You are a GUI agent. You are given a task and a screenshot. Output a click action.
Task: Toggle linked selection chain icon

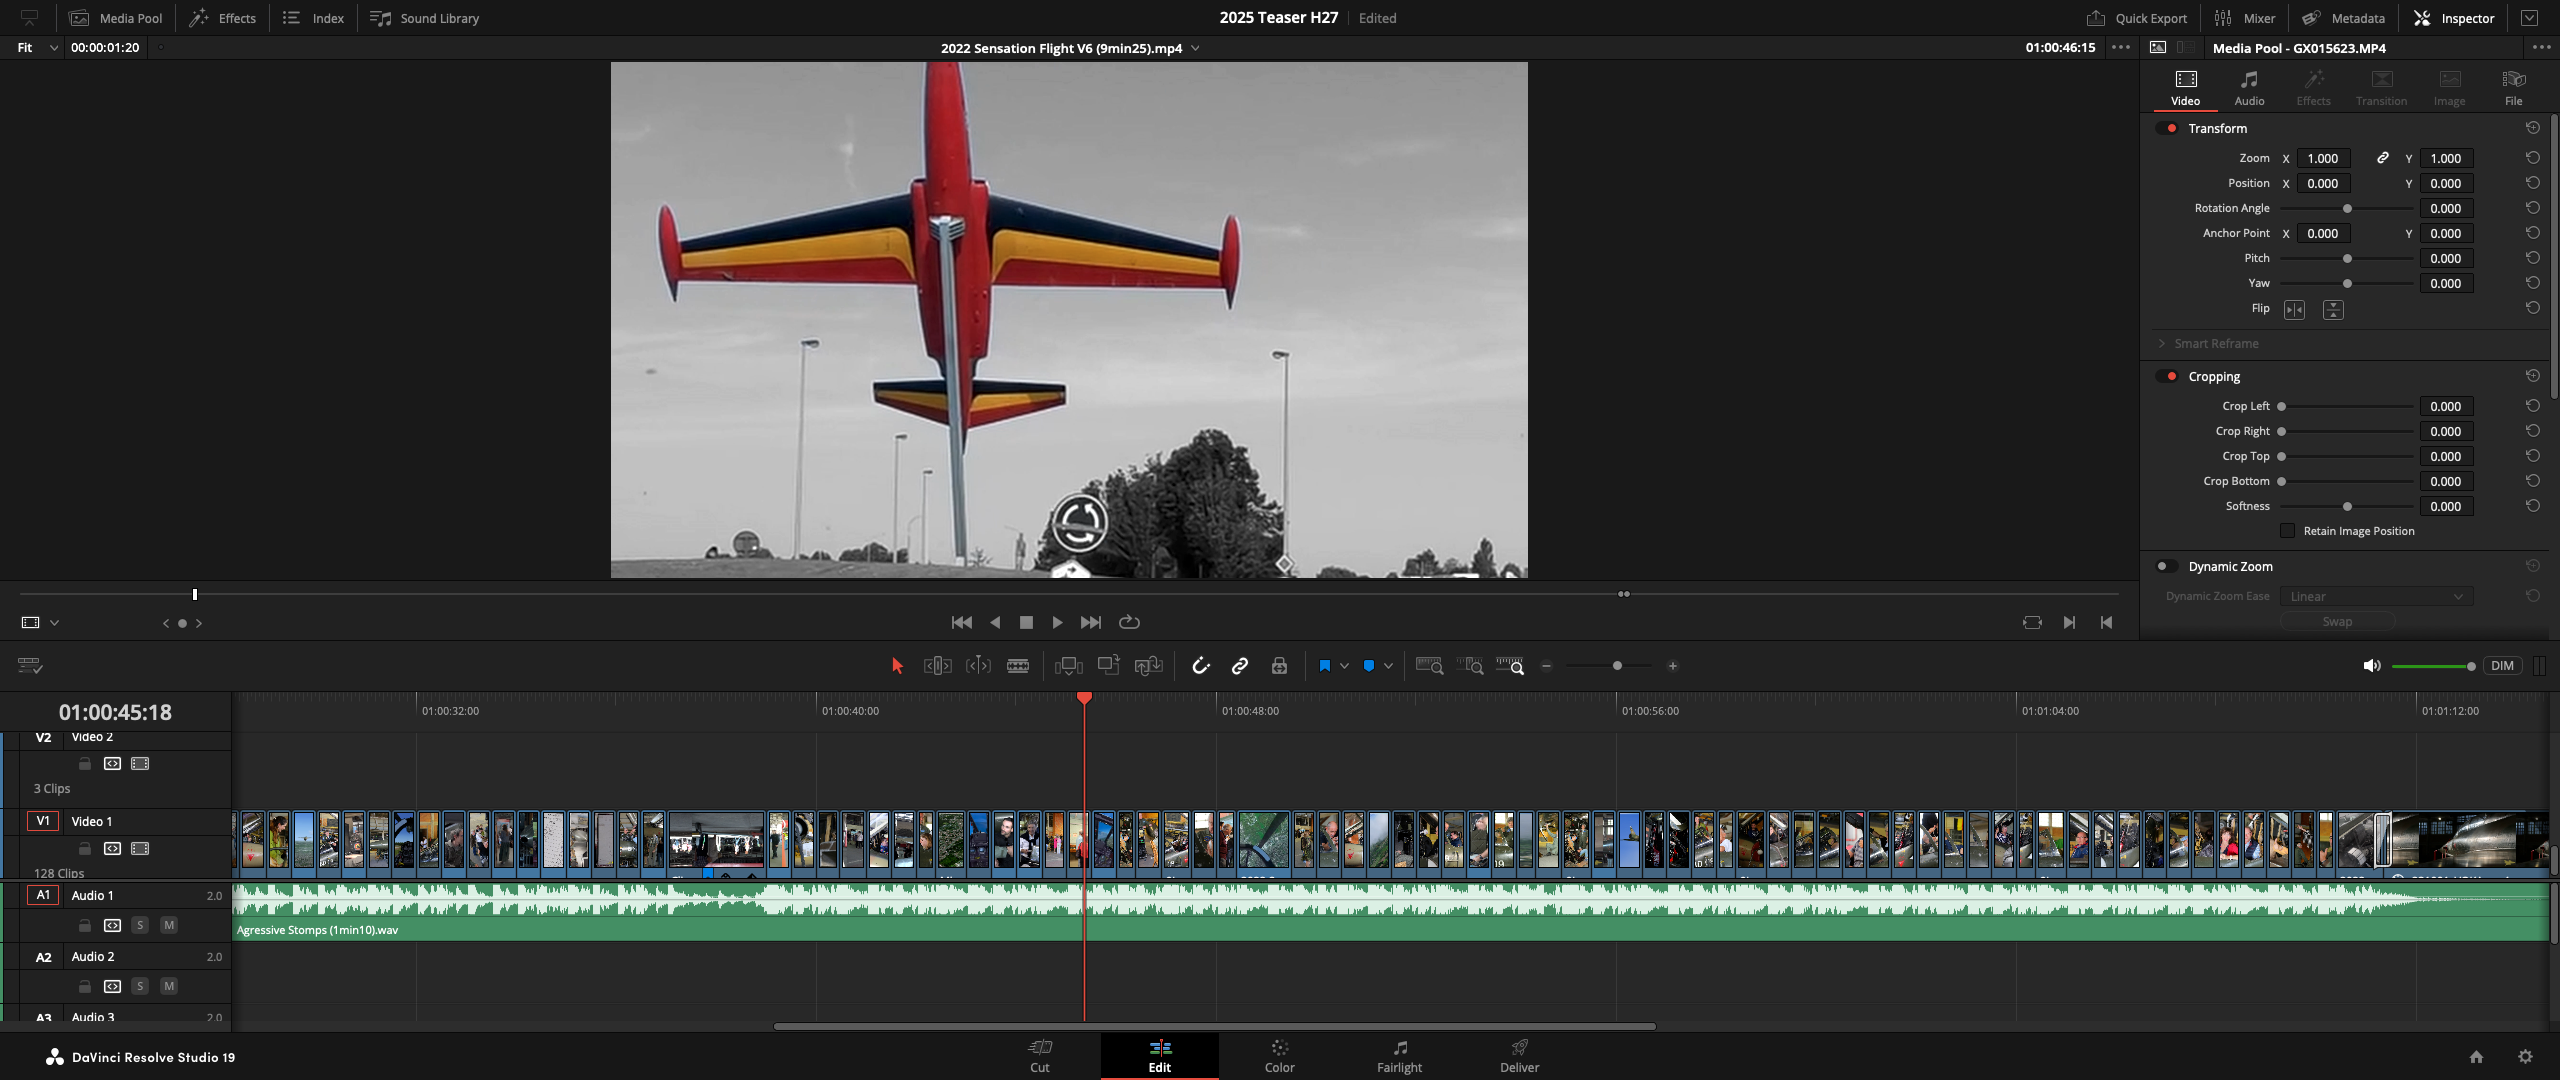coord(1240,666)
